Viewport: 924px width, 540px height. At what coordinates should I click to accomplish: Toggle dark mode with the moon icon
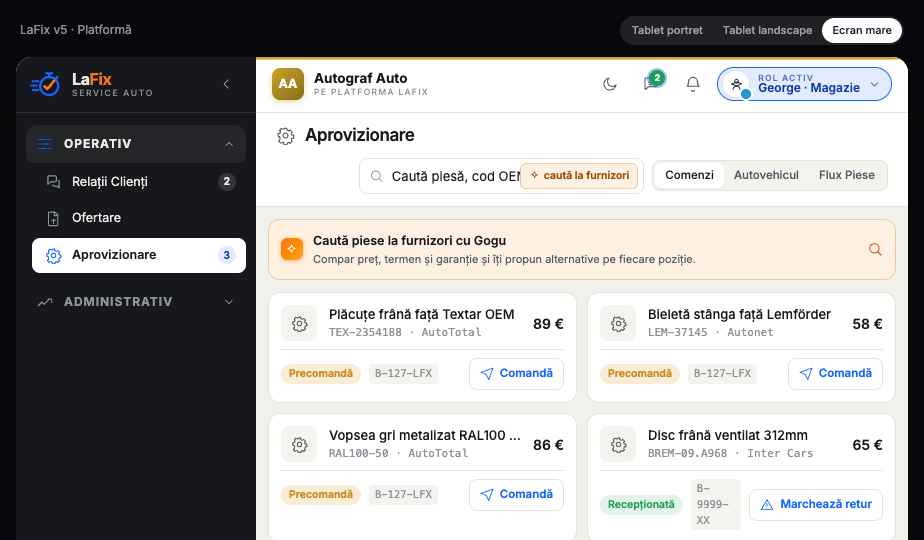click(x=609, y=84)
